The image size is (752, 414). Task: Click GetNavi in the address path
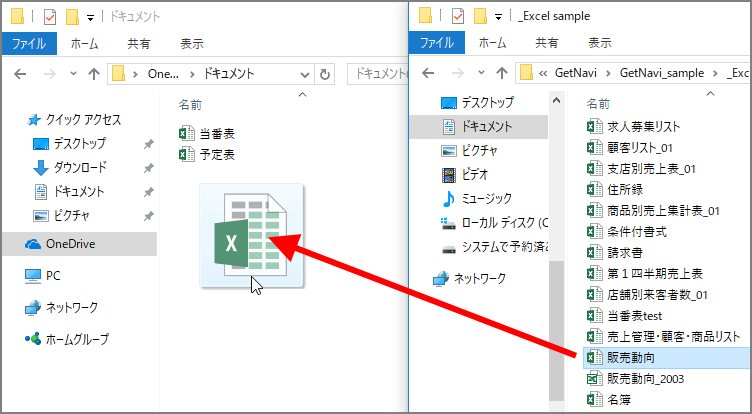[576, 73]
